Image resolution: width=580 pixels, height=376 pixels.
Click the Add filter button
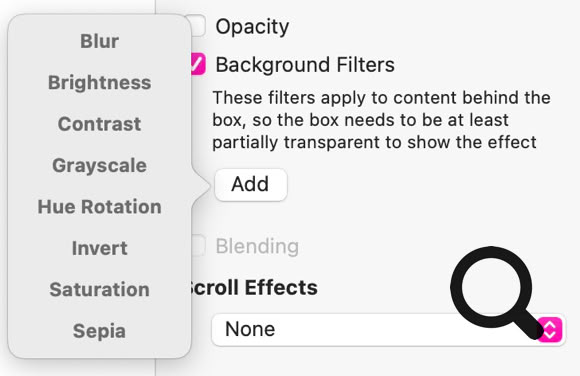pos(251,185)
